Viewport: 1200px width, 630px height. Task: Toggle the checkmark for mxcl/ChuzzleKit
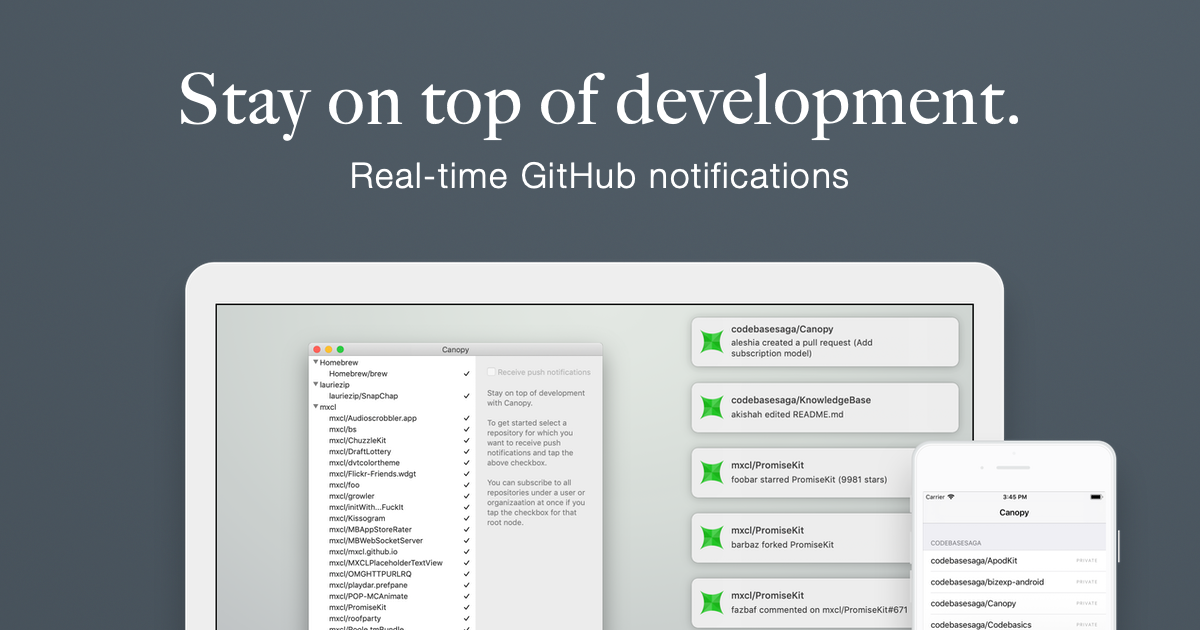point(467,440)
